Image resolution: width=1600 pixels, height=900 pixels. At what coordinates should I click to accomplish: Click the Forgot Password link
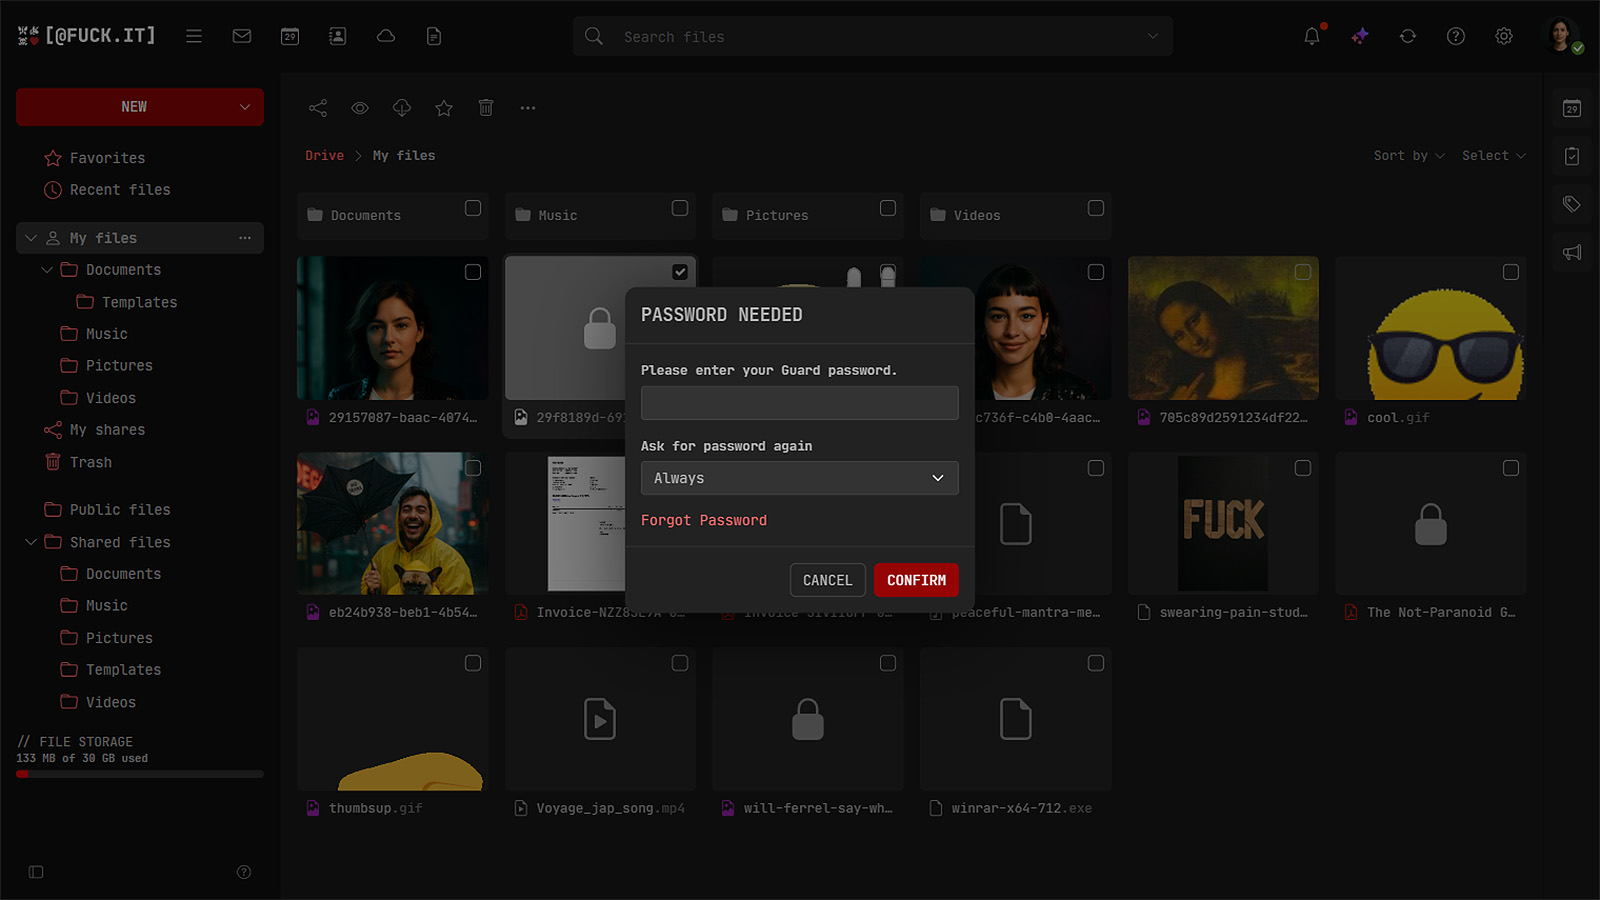704,520
